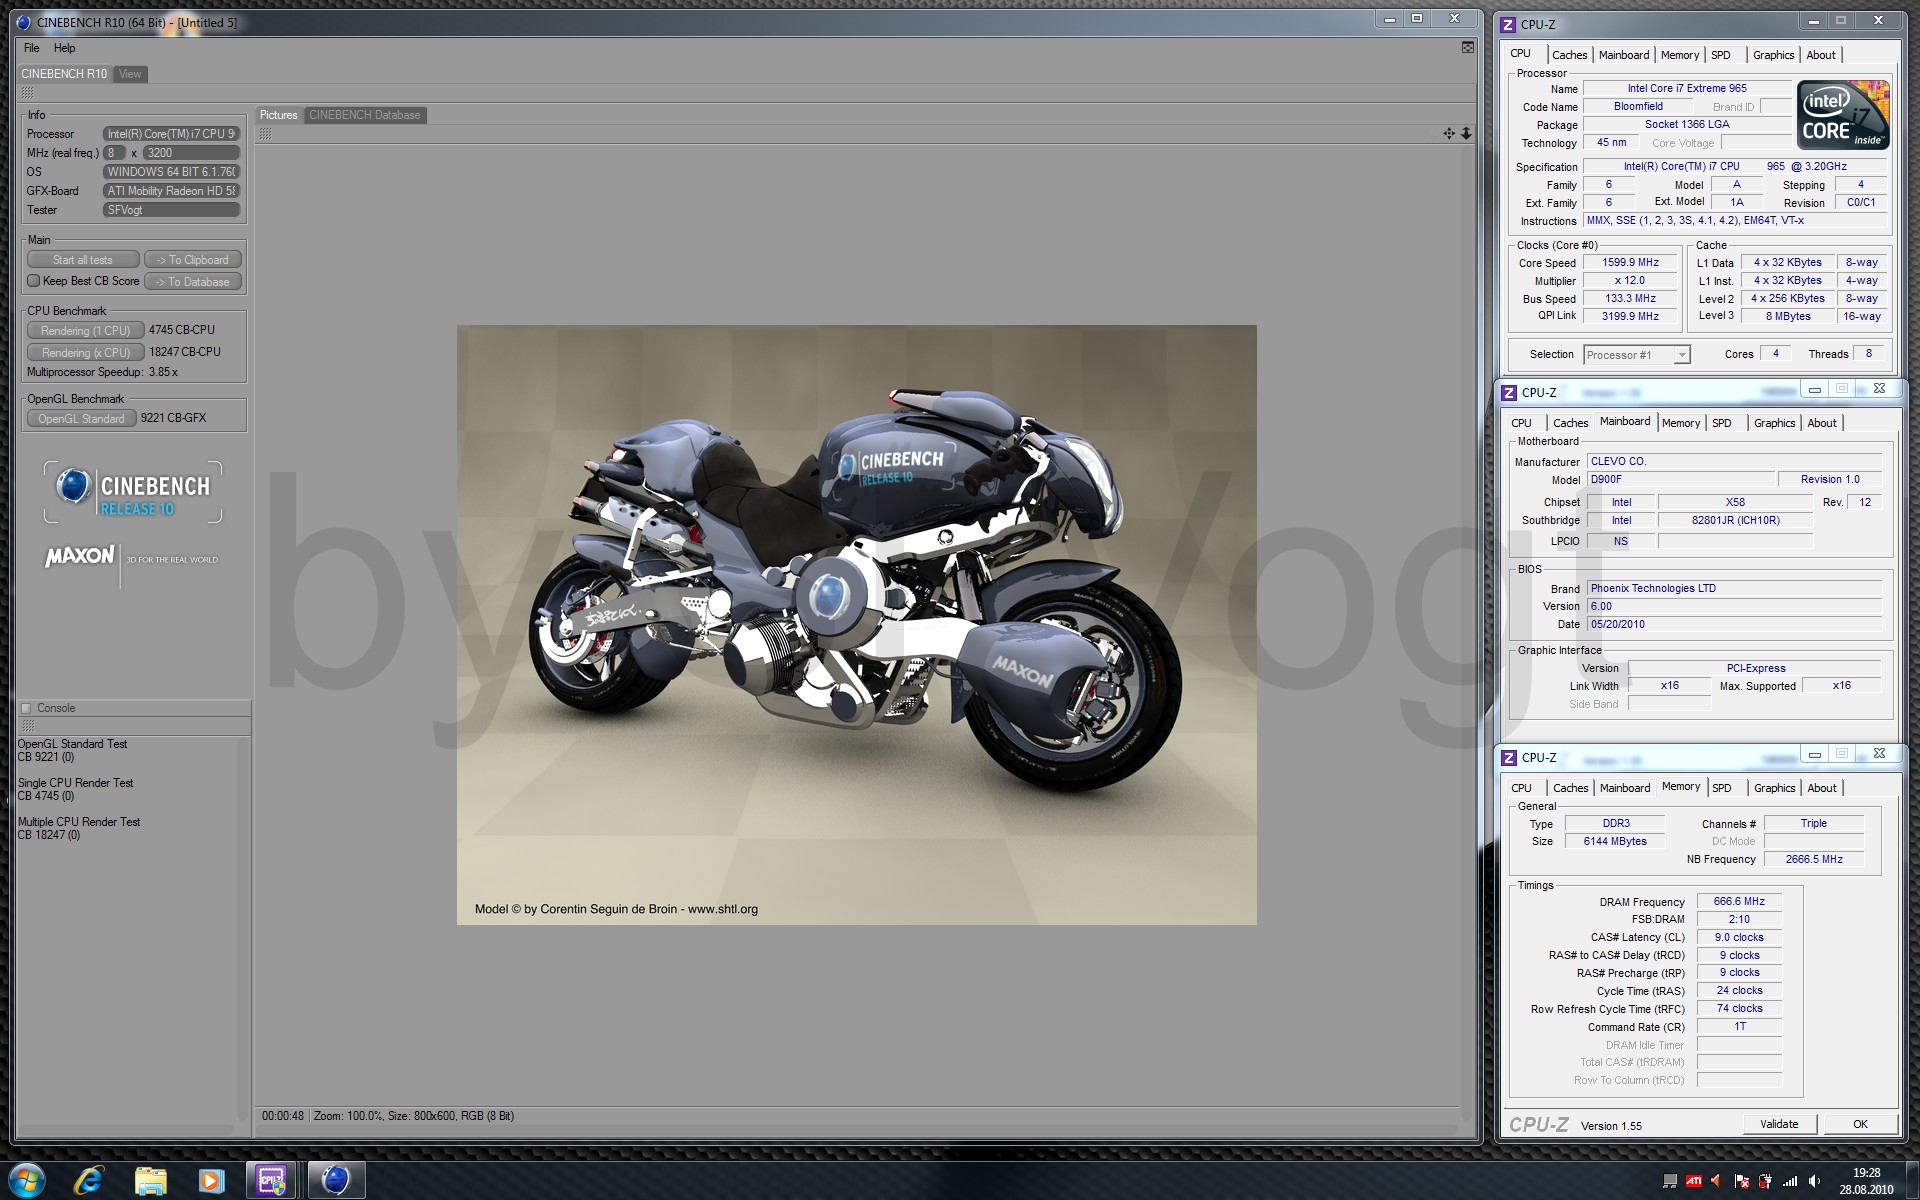Screen dimensions: 1920x1200
Task: Click CPU-Z icon of the Mainboard window title
Action: click(1509, 393)
